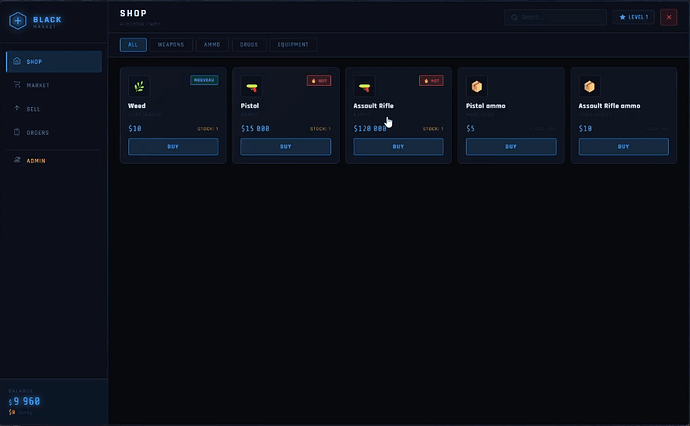The image size is (690, 426).
Task: Click the Assault Rifle ammo title
Action: pos(609,106)
